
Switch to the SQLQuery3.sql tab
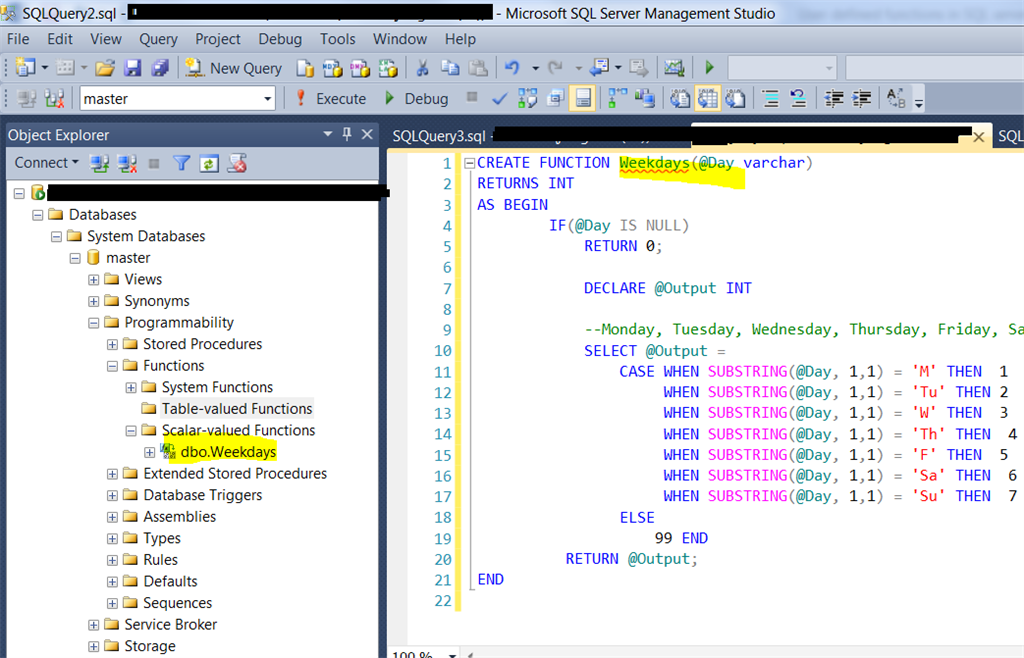pos(430,136)
